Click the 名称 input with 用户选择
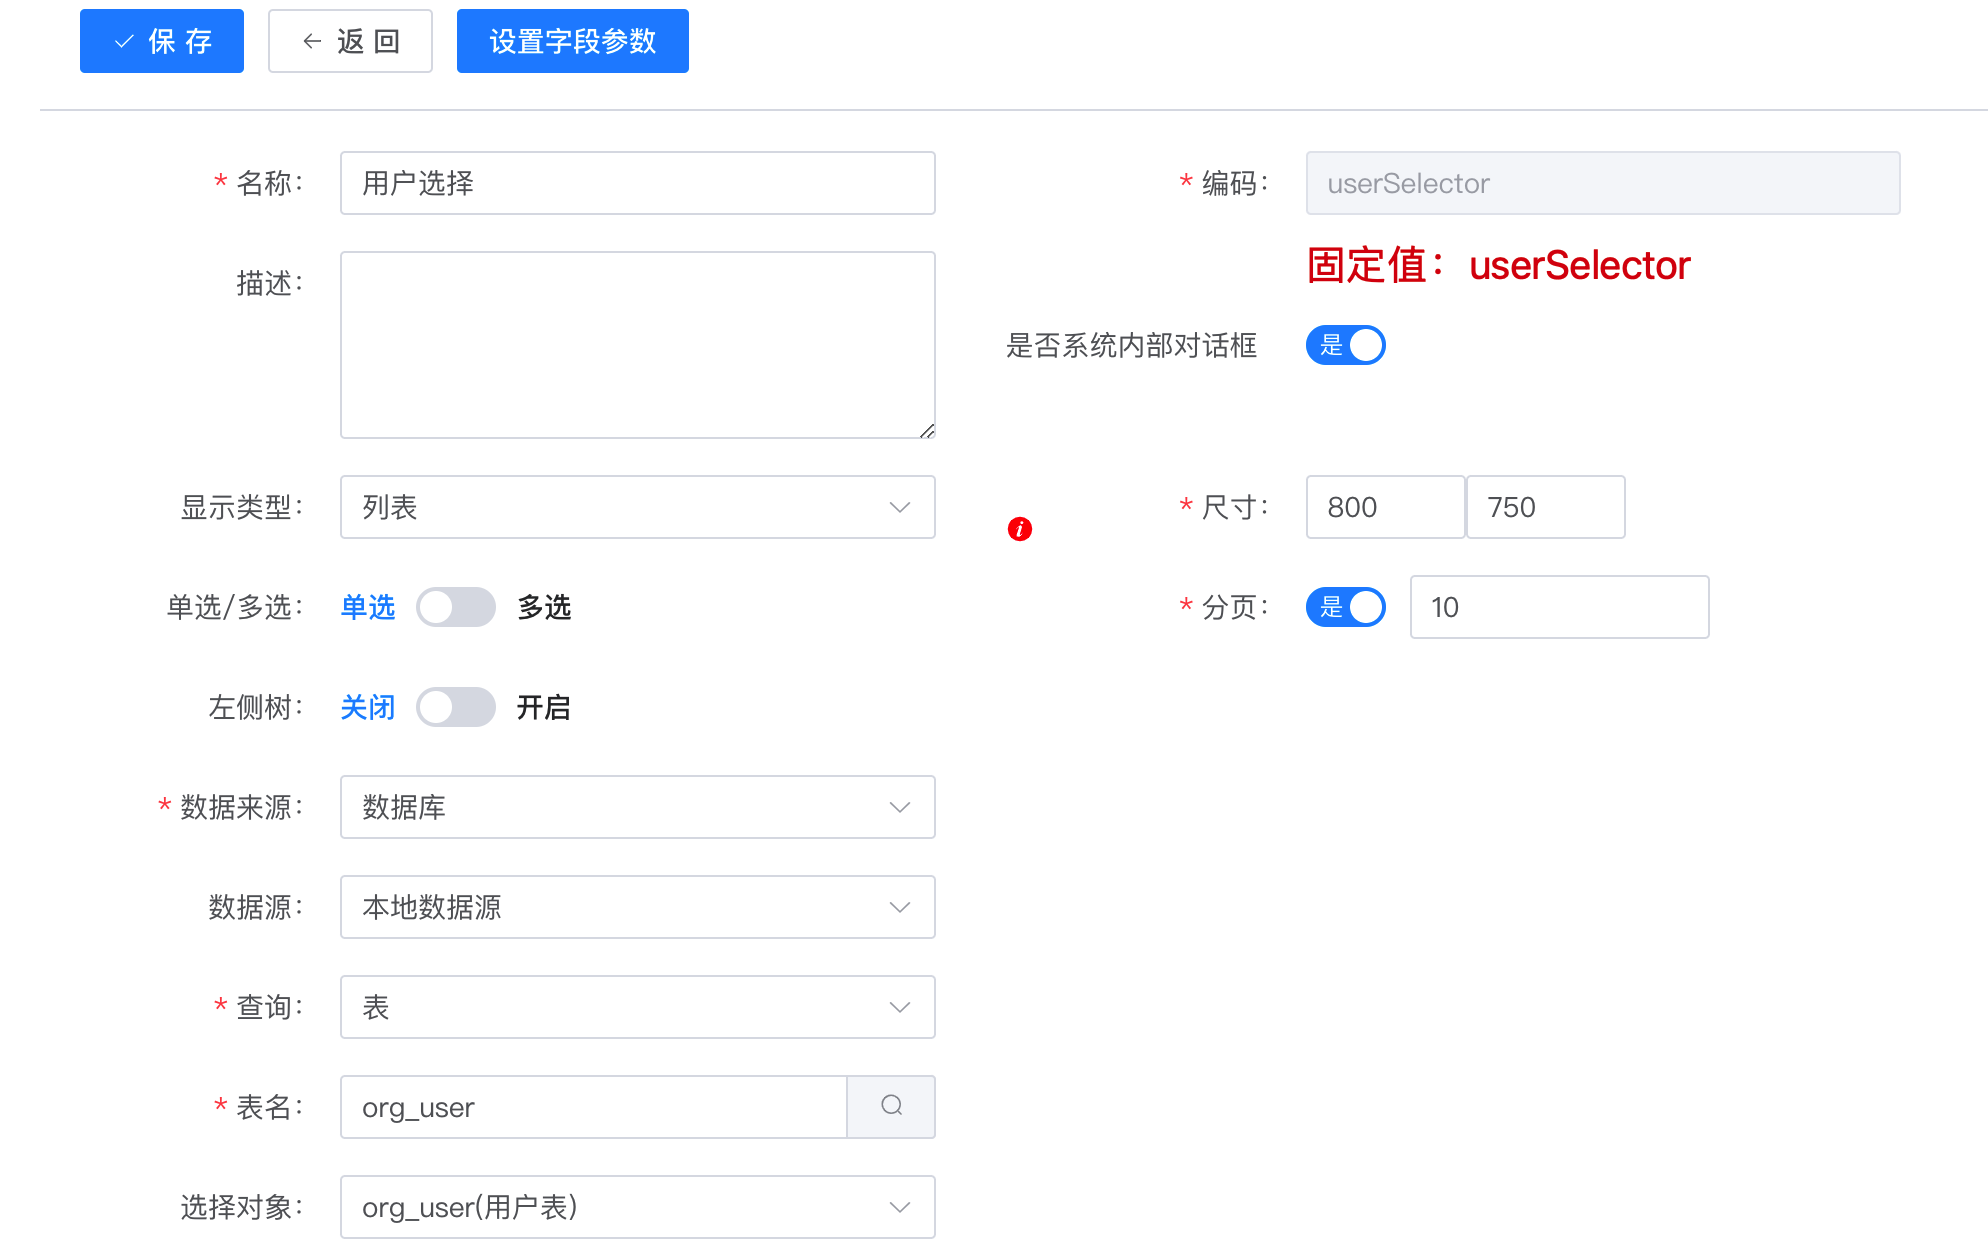Image resolution: width=1988 pixels, height=1258 pixels. pos(638,183)
